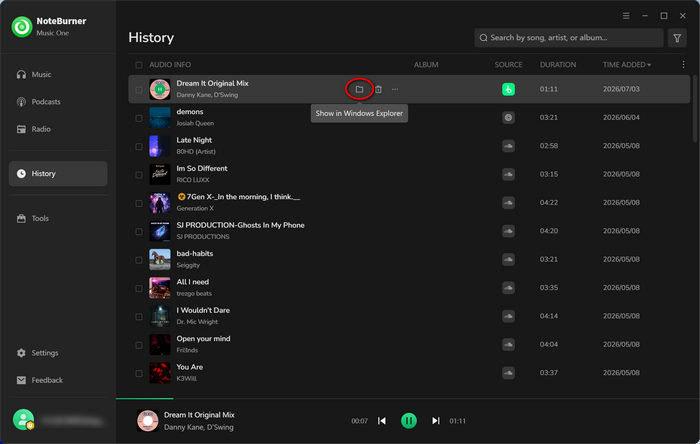
Task: Skip to previous track
Action: [x=382, y=421]
